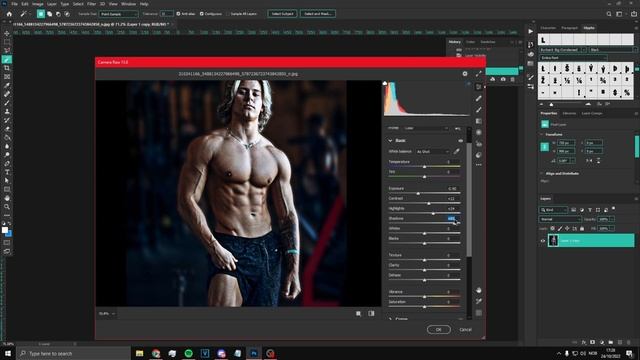Click the Highlights slider handle
Viewport: 640px width, 360px height.
tap(433, 213)
